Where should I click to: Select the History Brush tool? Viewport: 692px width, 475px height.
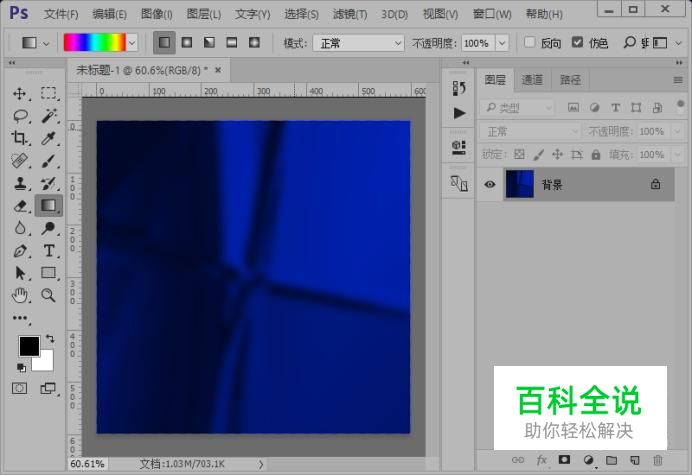pos(49,183)
